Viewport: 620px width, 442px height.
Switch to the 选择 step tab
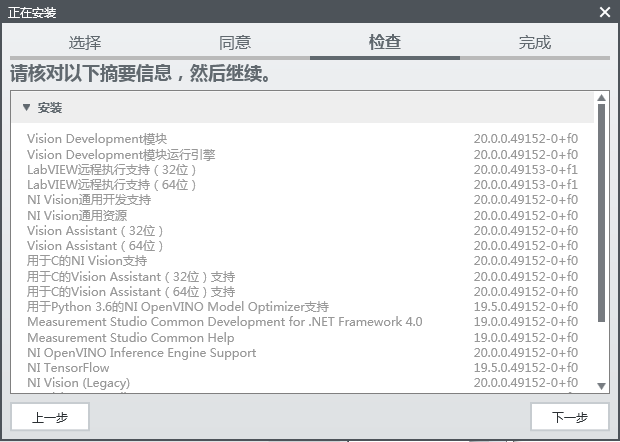[84, 43]
